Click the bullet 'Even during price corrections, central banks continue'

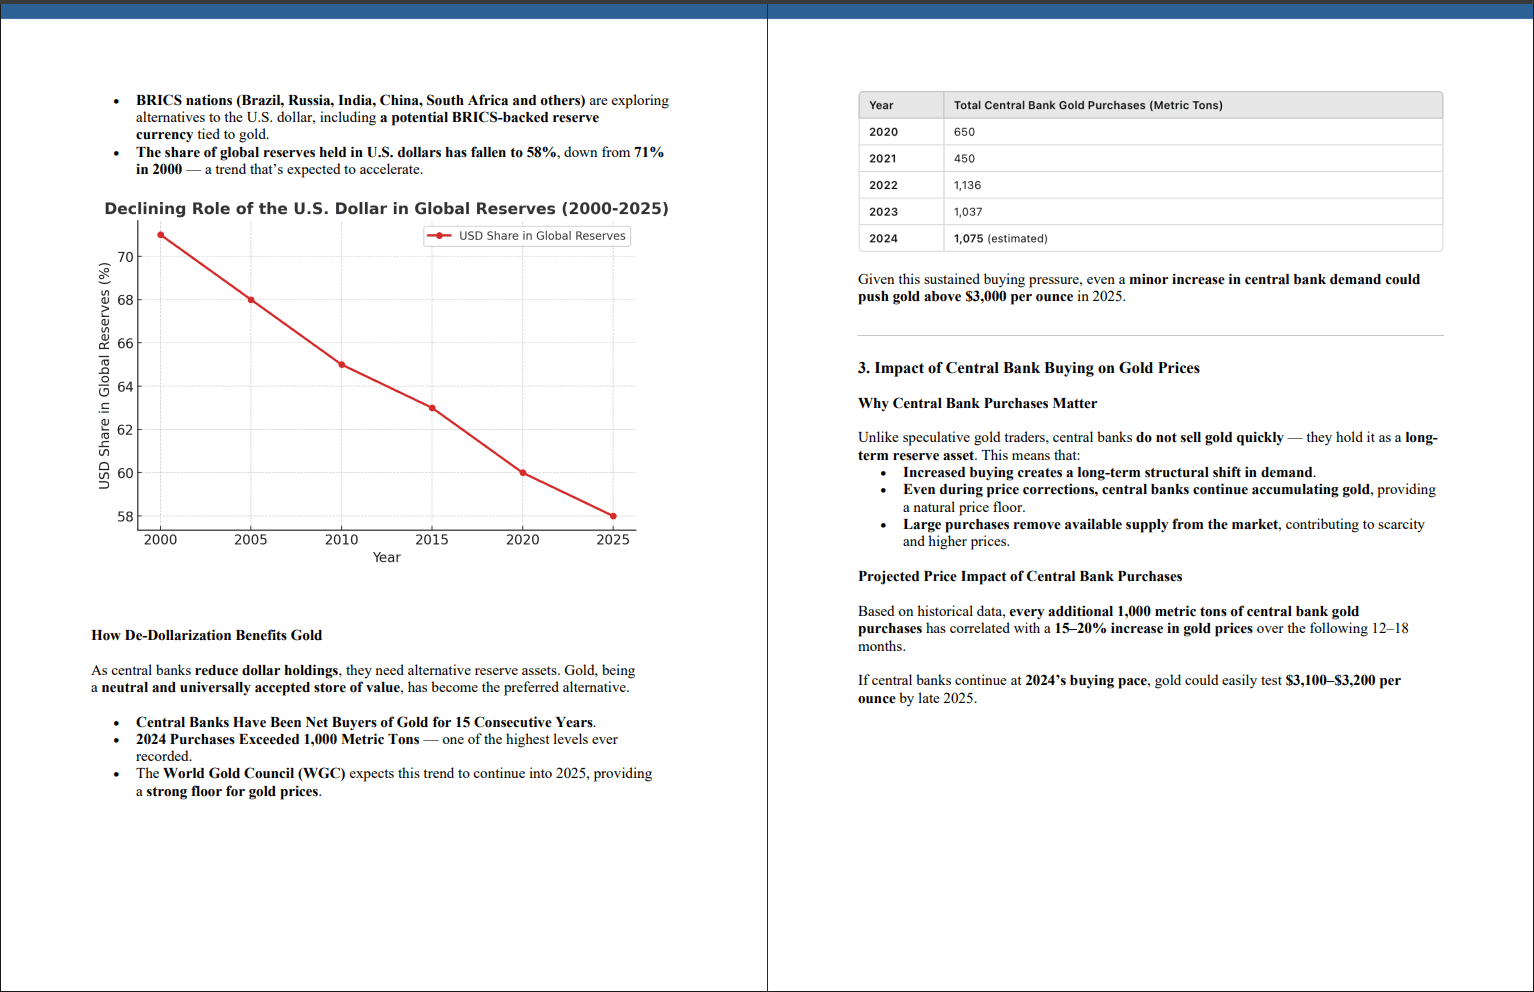click(x=1169, y=498)
